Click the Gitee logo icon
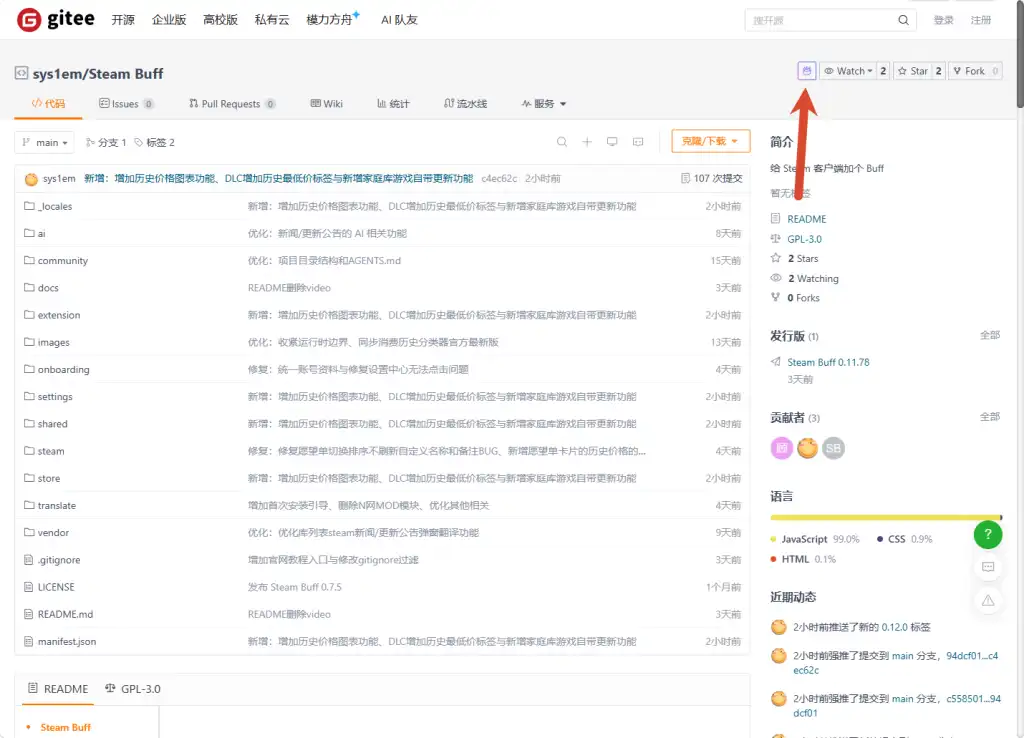 (x=29, y=20)
